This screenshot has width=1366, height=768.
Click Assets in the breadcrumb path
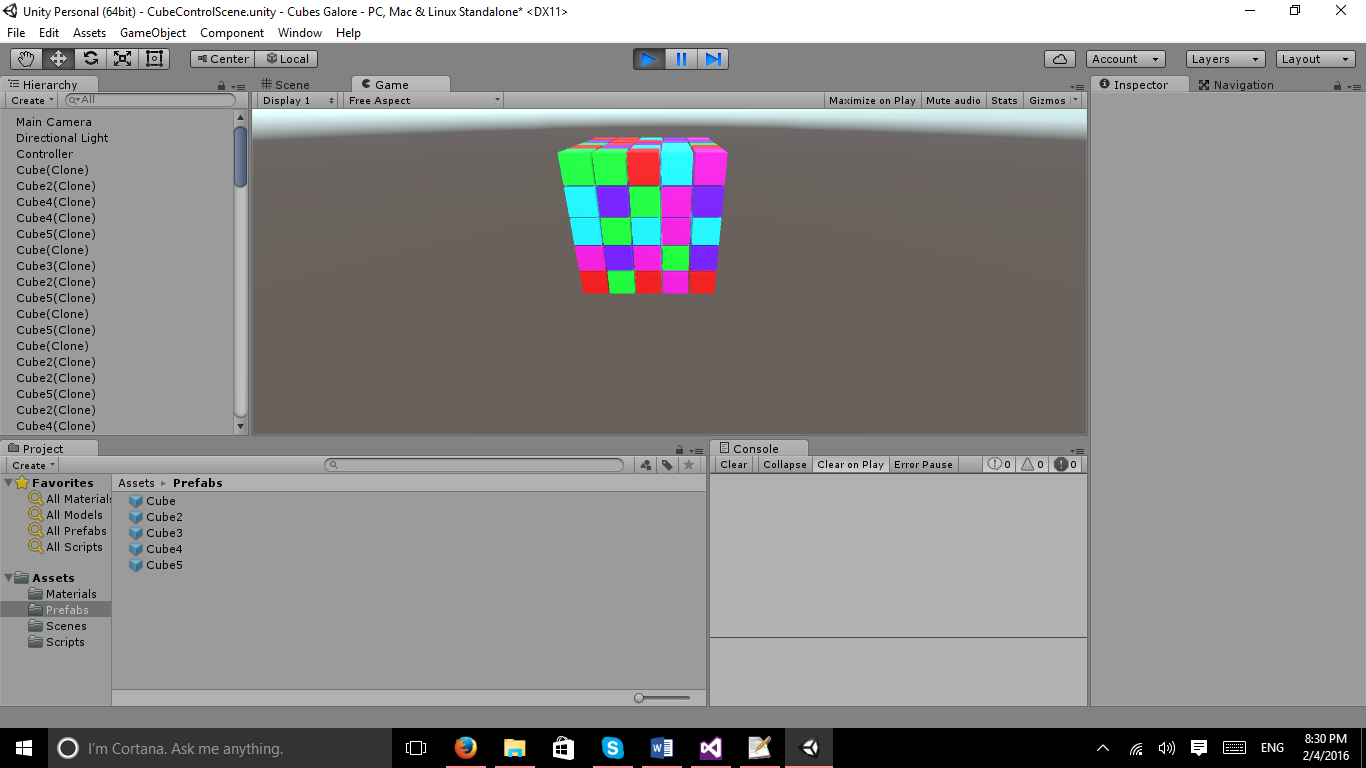point(136,483)
